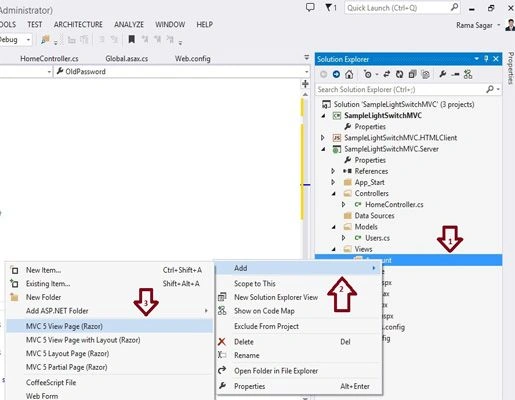Open the ARCHITECTURE menu
Screen dimensions: 515x400
[x=78, y=24]
